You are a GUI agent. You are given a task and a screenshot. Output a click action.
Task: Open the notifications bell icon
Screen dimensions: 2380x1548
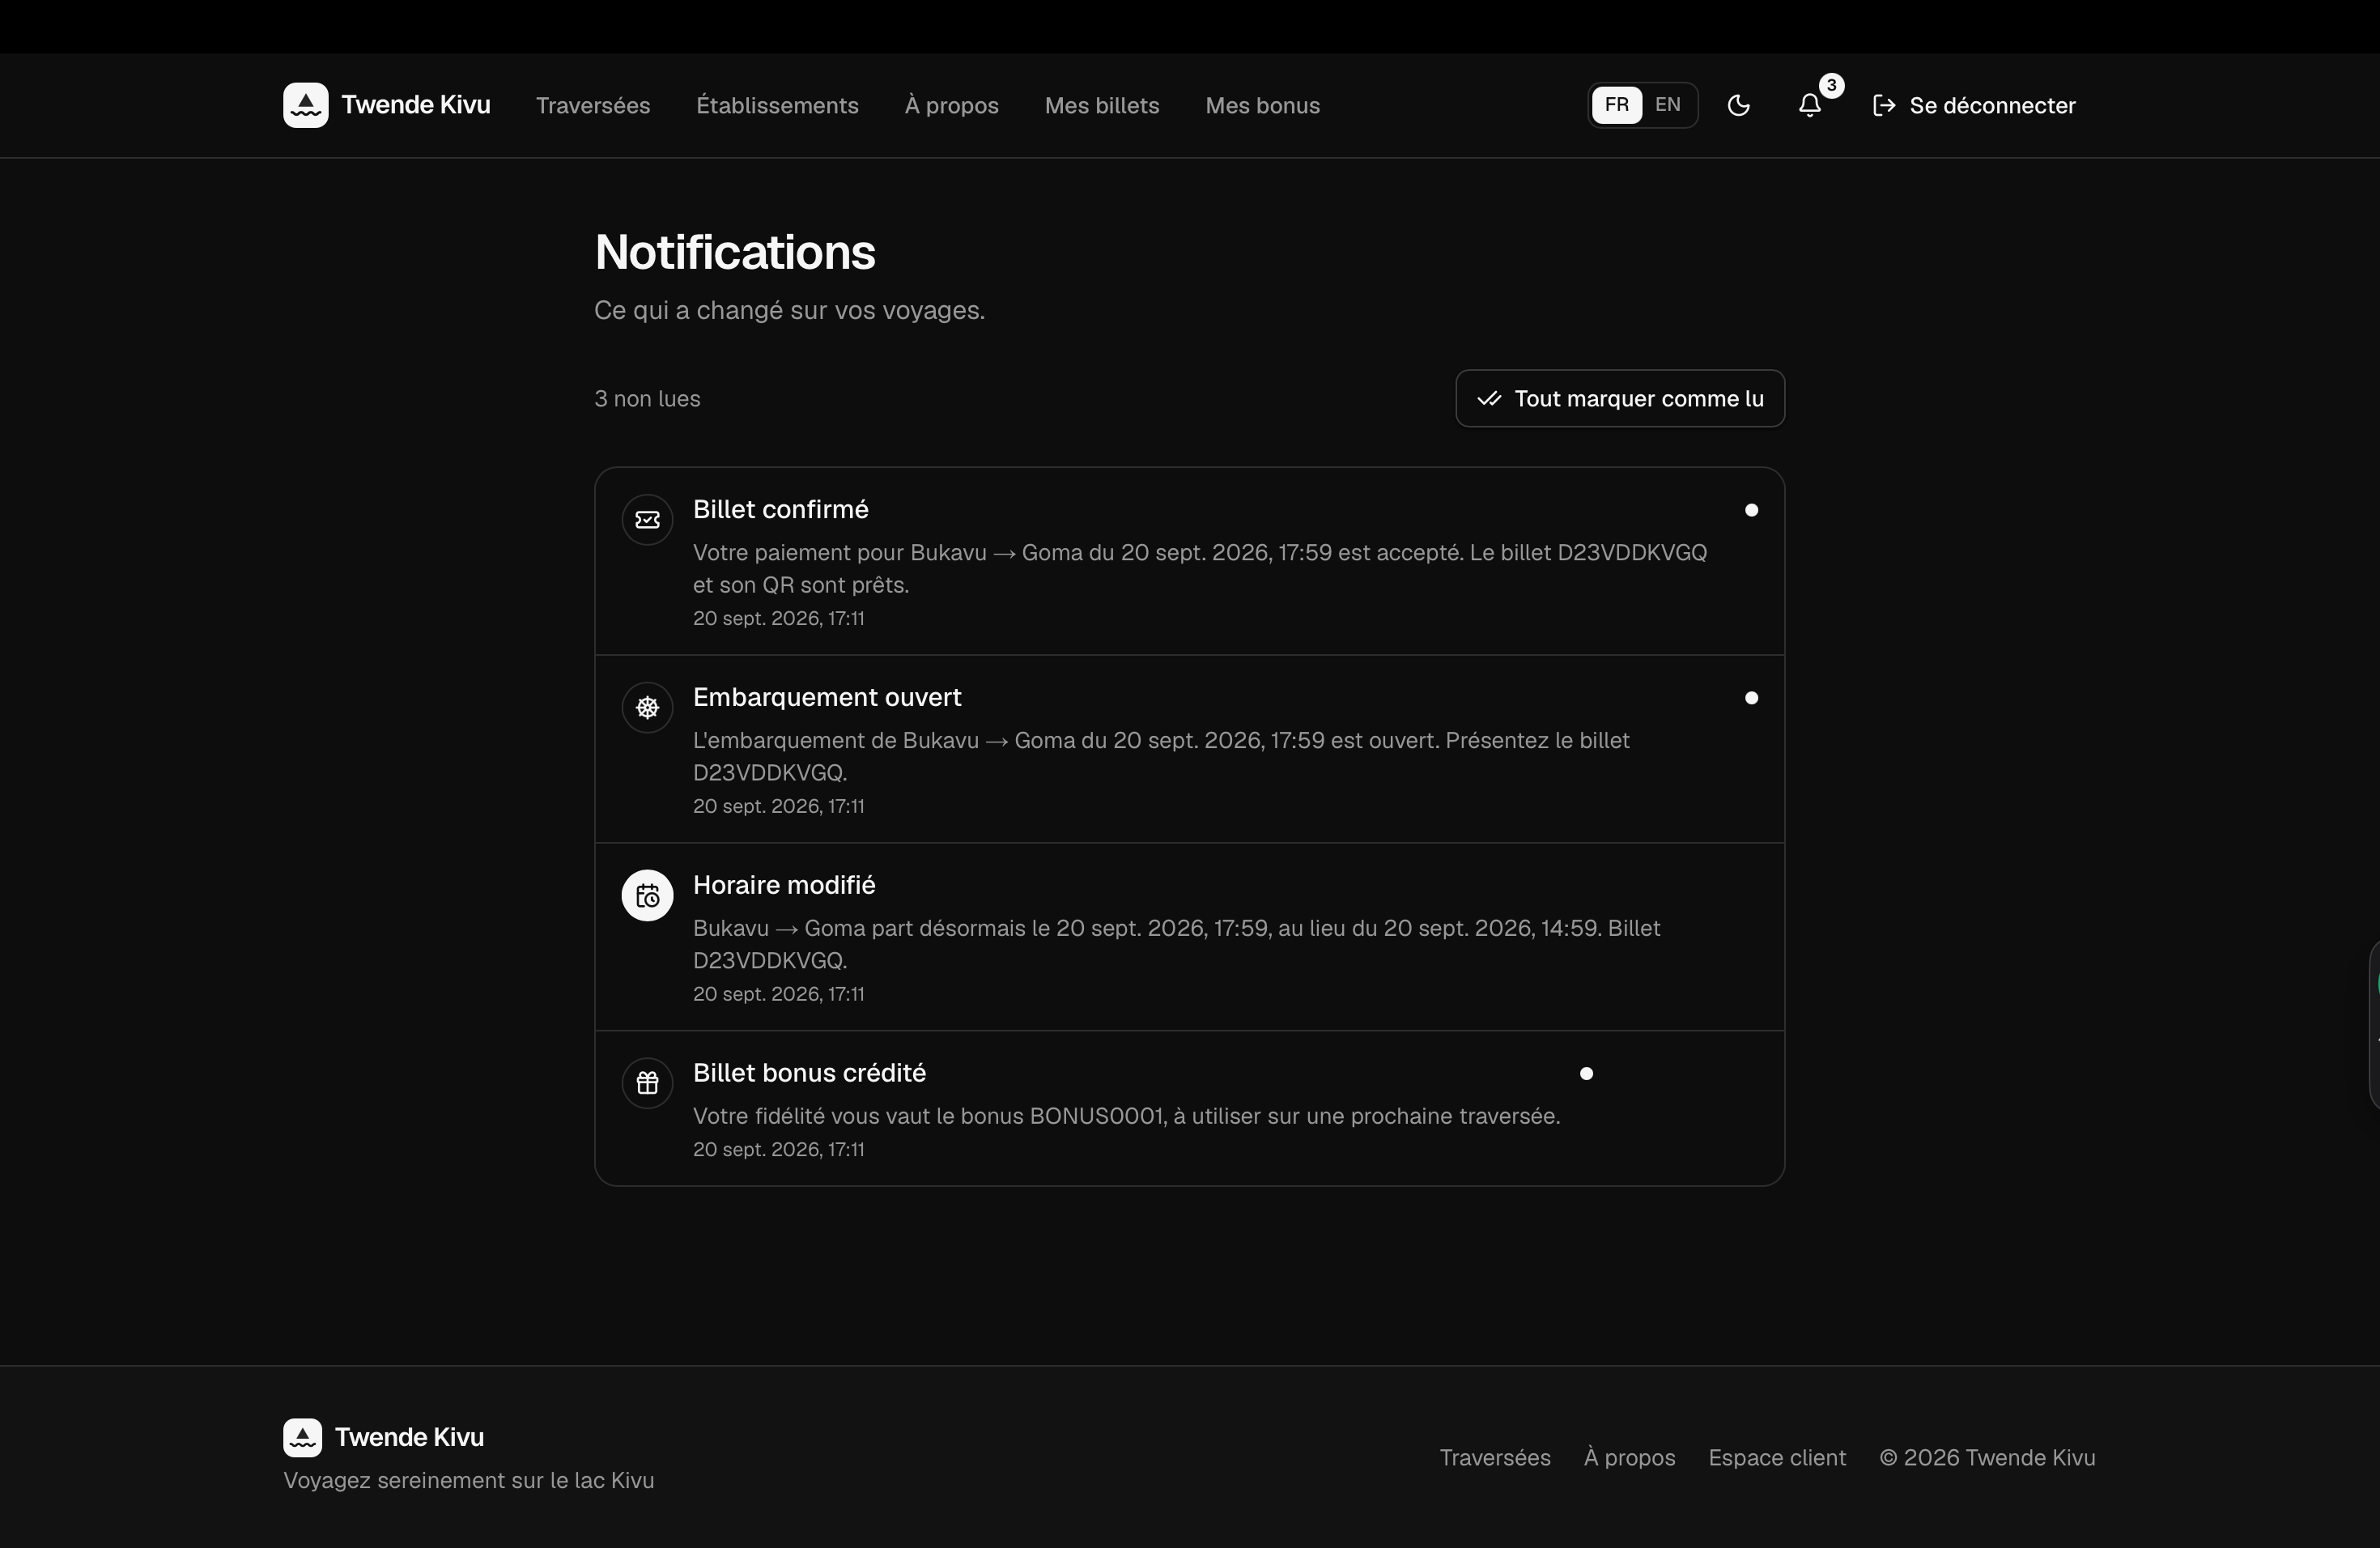point(1809,105)
